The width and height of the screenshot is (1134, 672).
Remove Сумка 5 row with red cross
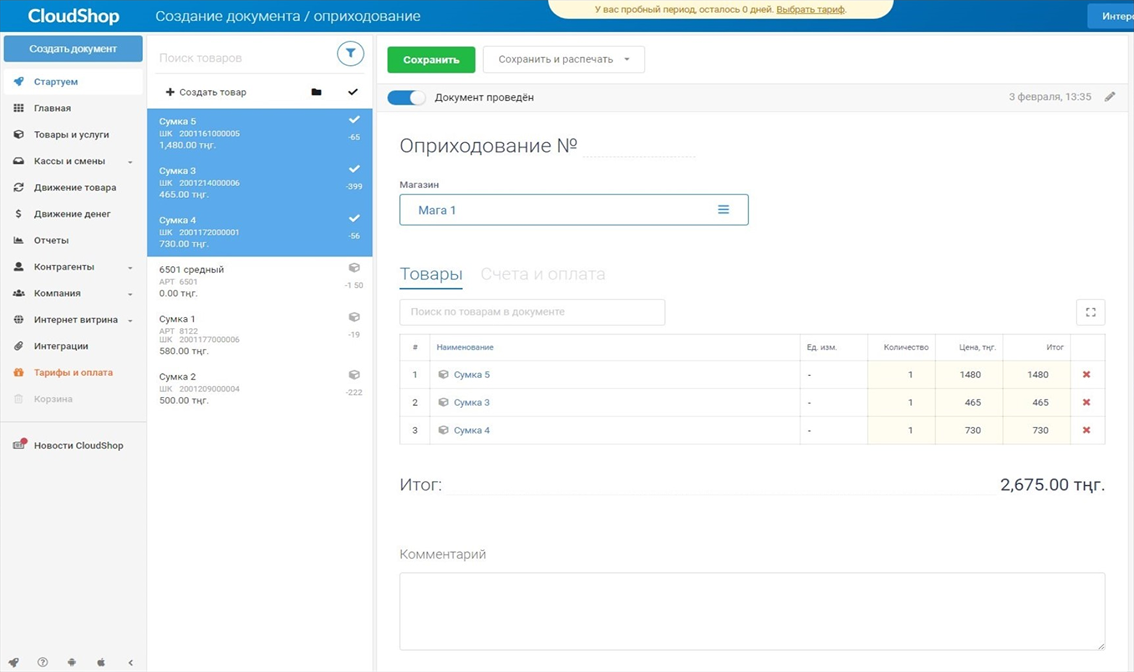click(1086, 375)
